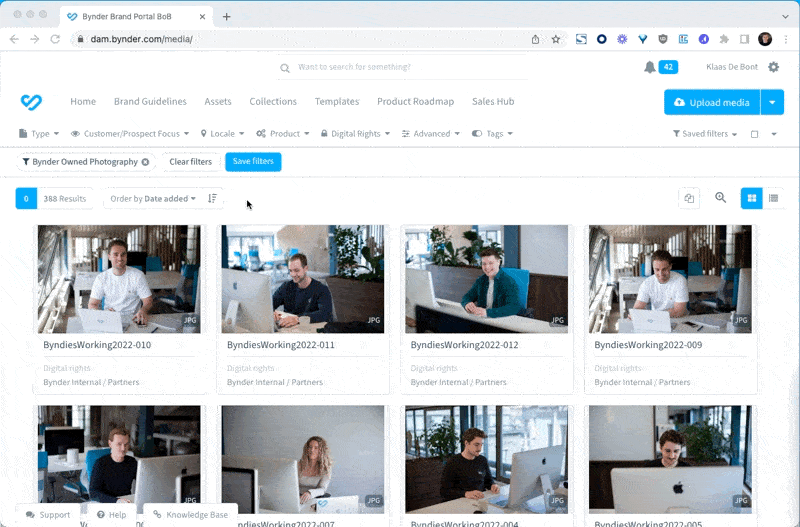Switch to grid view
The width and height of the screenshot is (800, 527).
[x=752, y=198]
